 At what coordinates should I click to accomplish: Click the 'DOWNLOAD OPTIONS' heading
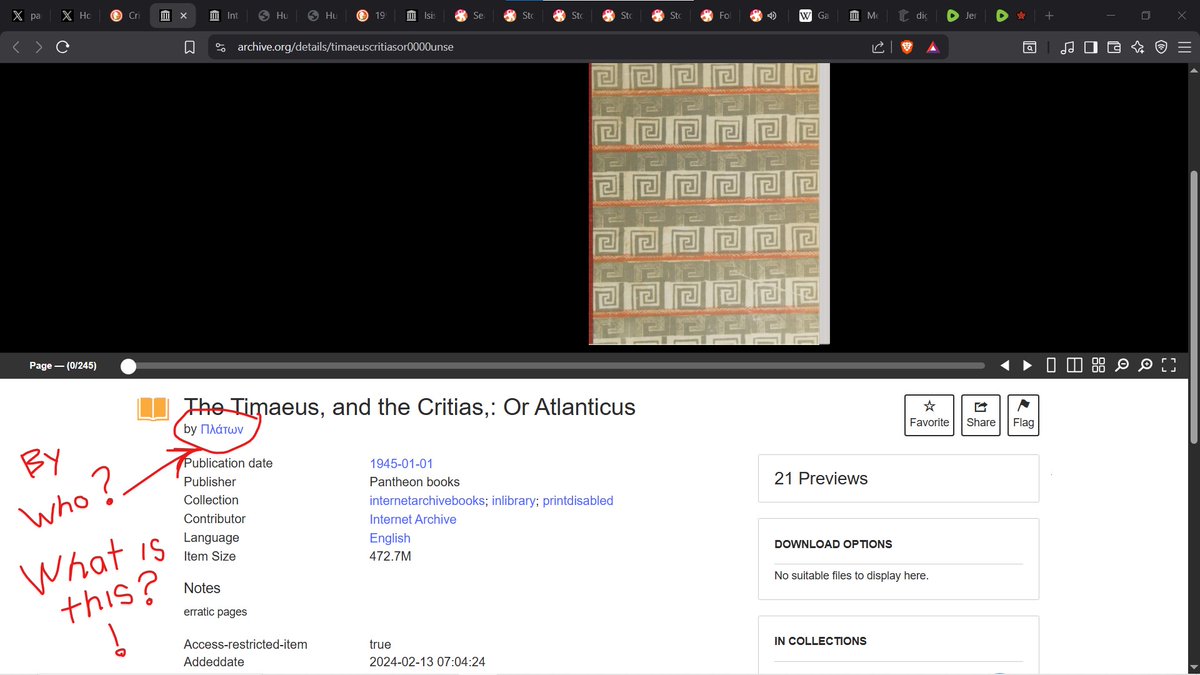point(833,544)
